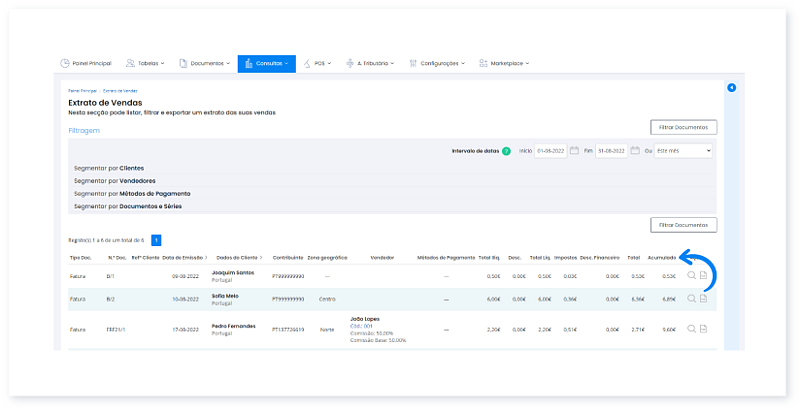The width and height of the screenshot is (800, 410).
Task: Click the Início date input field
Action: [551, 150]
